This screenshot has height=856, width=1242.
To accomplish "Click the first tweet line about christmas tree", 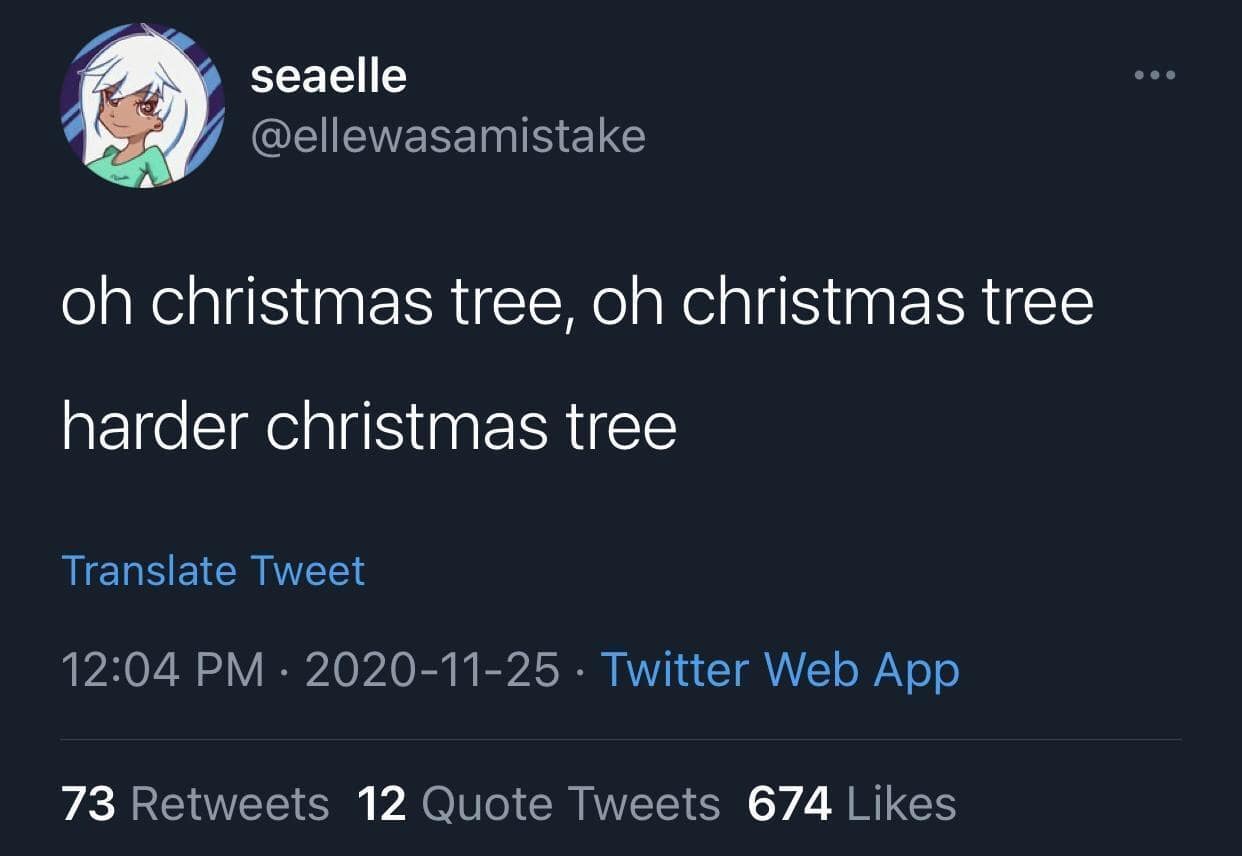I will 577,301.
